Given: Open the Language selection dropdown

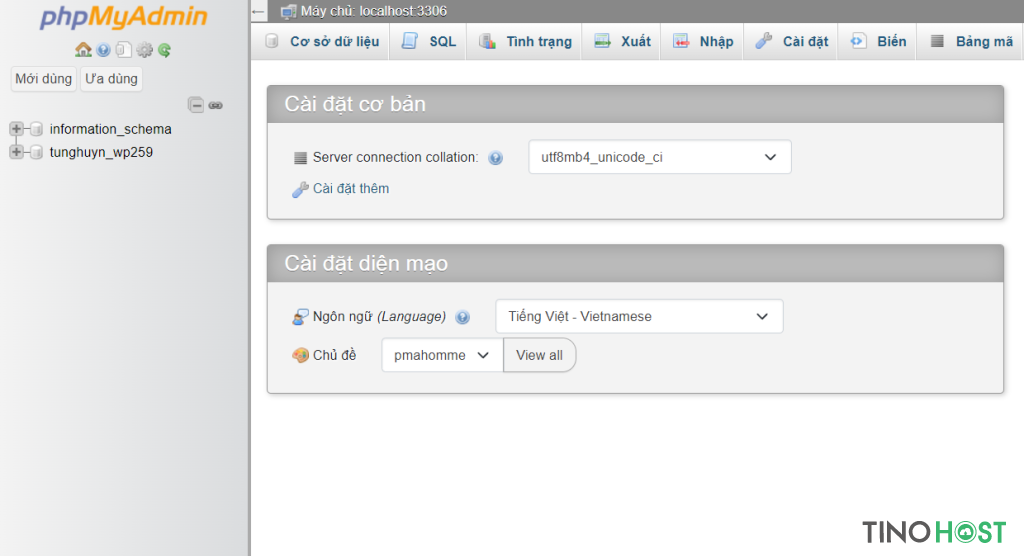Looking at the screenshot, I should (x=639, y=316).
